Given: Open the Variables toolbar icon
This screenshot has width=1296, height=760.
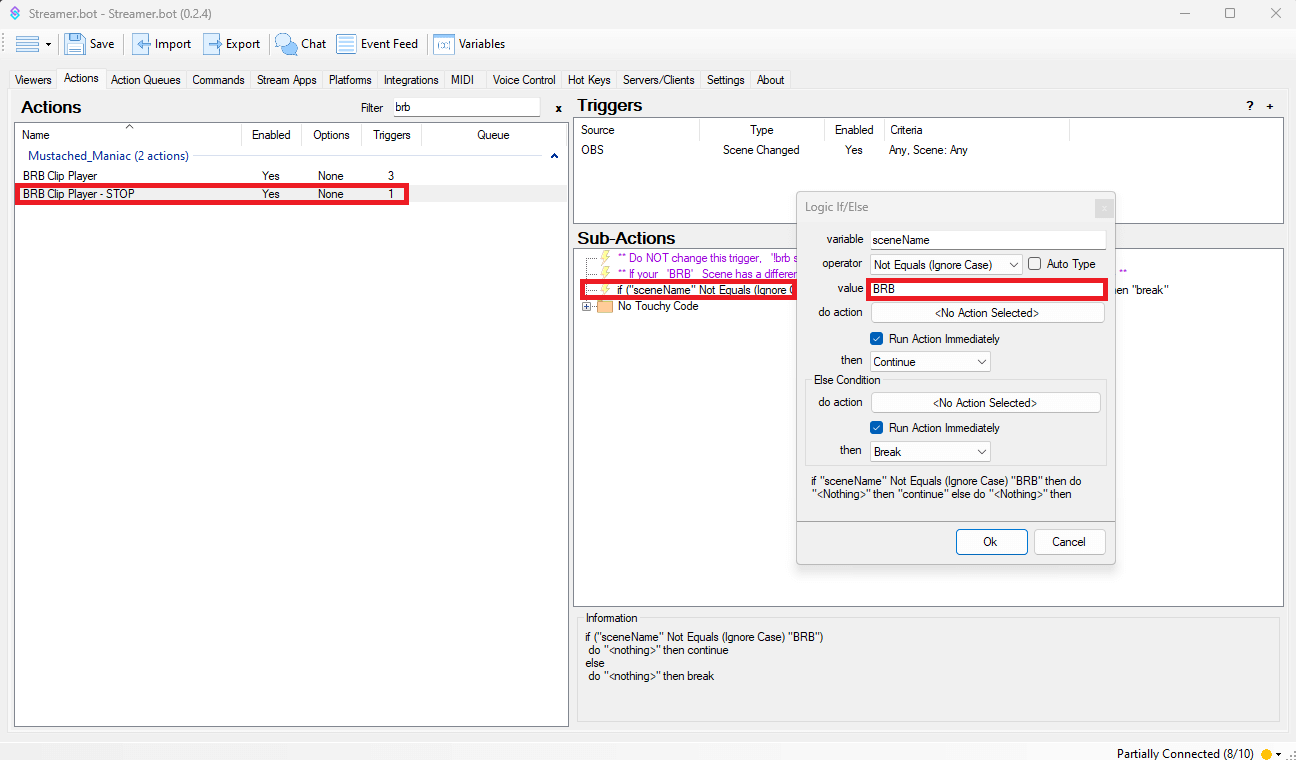Looking at the screenshot, I should 444,44.
